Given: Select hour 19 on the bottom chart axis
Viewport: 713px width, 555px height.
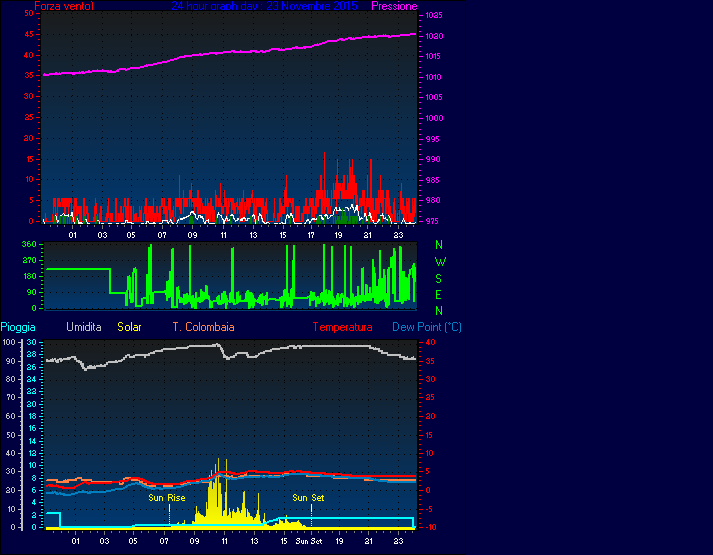Looking at the screenshot, I should tap(339, 541).
